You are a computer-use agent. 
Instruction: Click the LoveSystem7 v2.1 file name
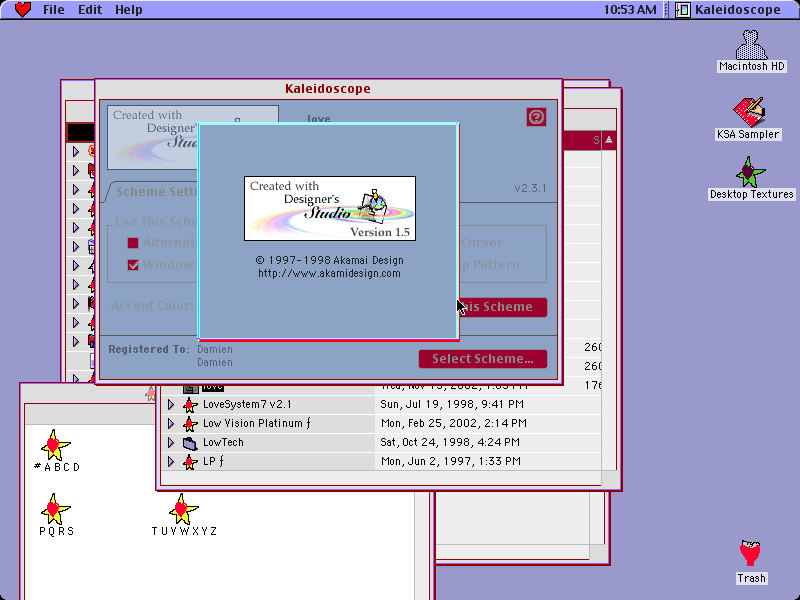[x=247, y=405]
